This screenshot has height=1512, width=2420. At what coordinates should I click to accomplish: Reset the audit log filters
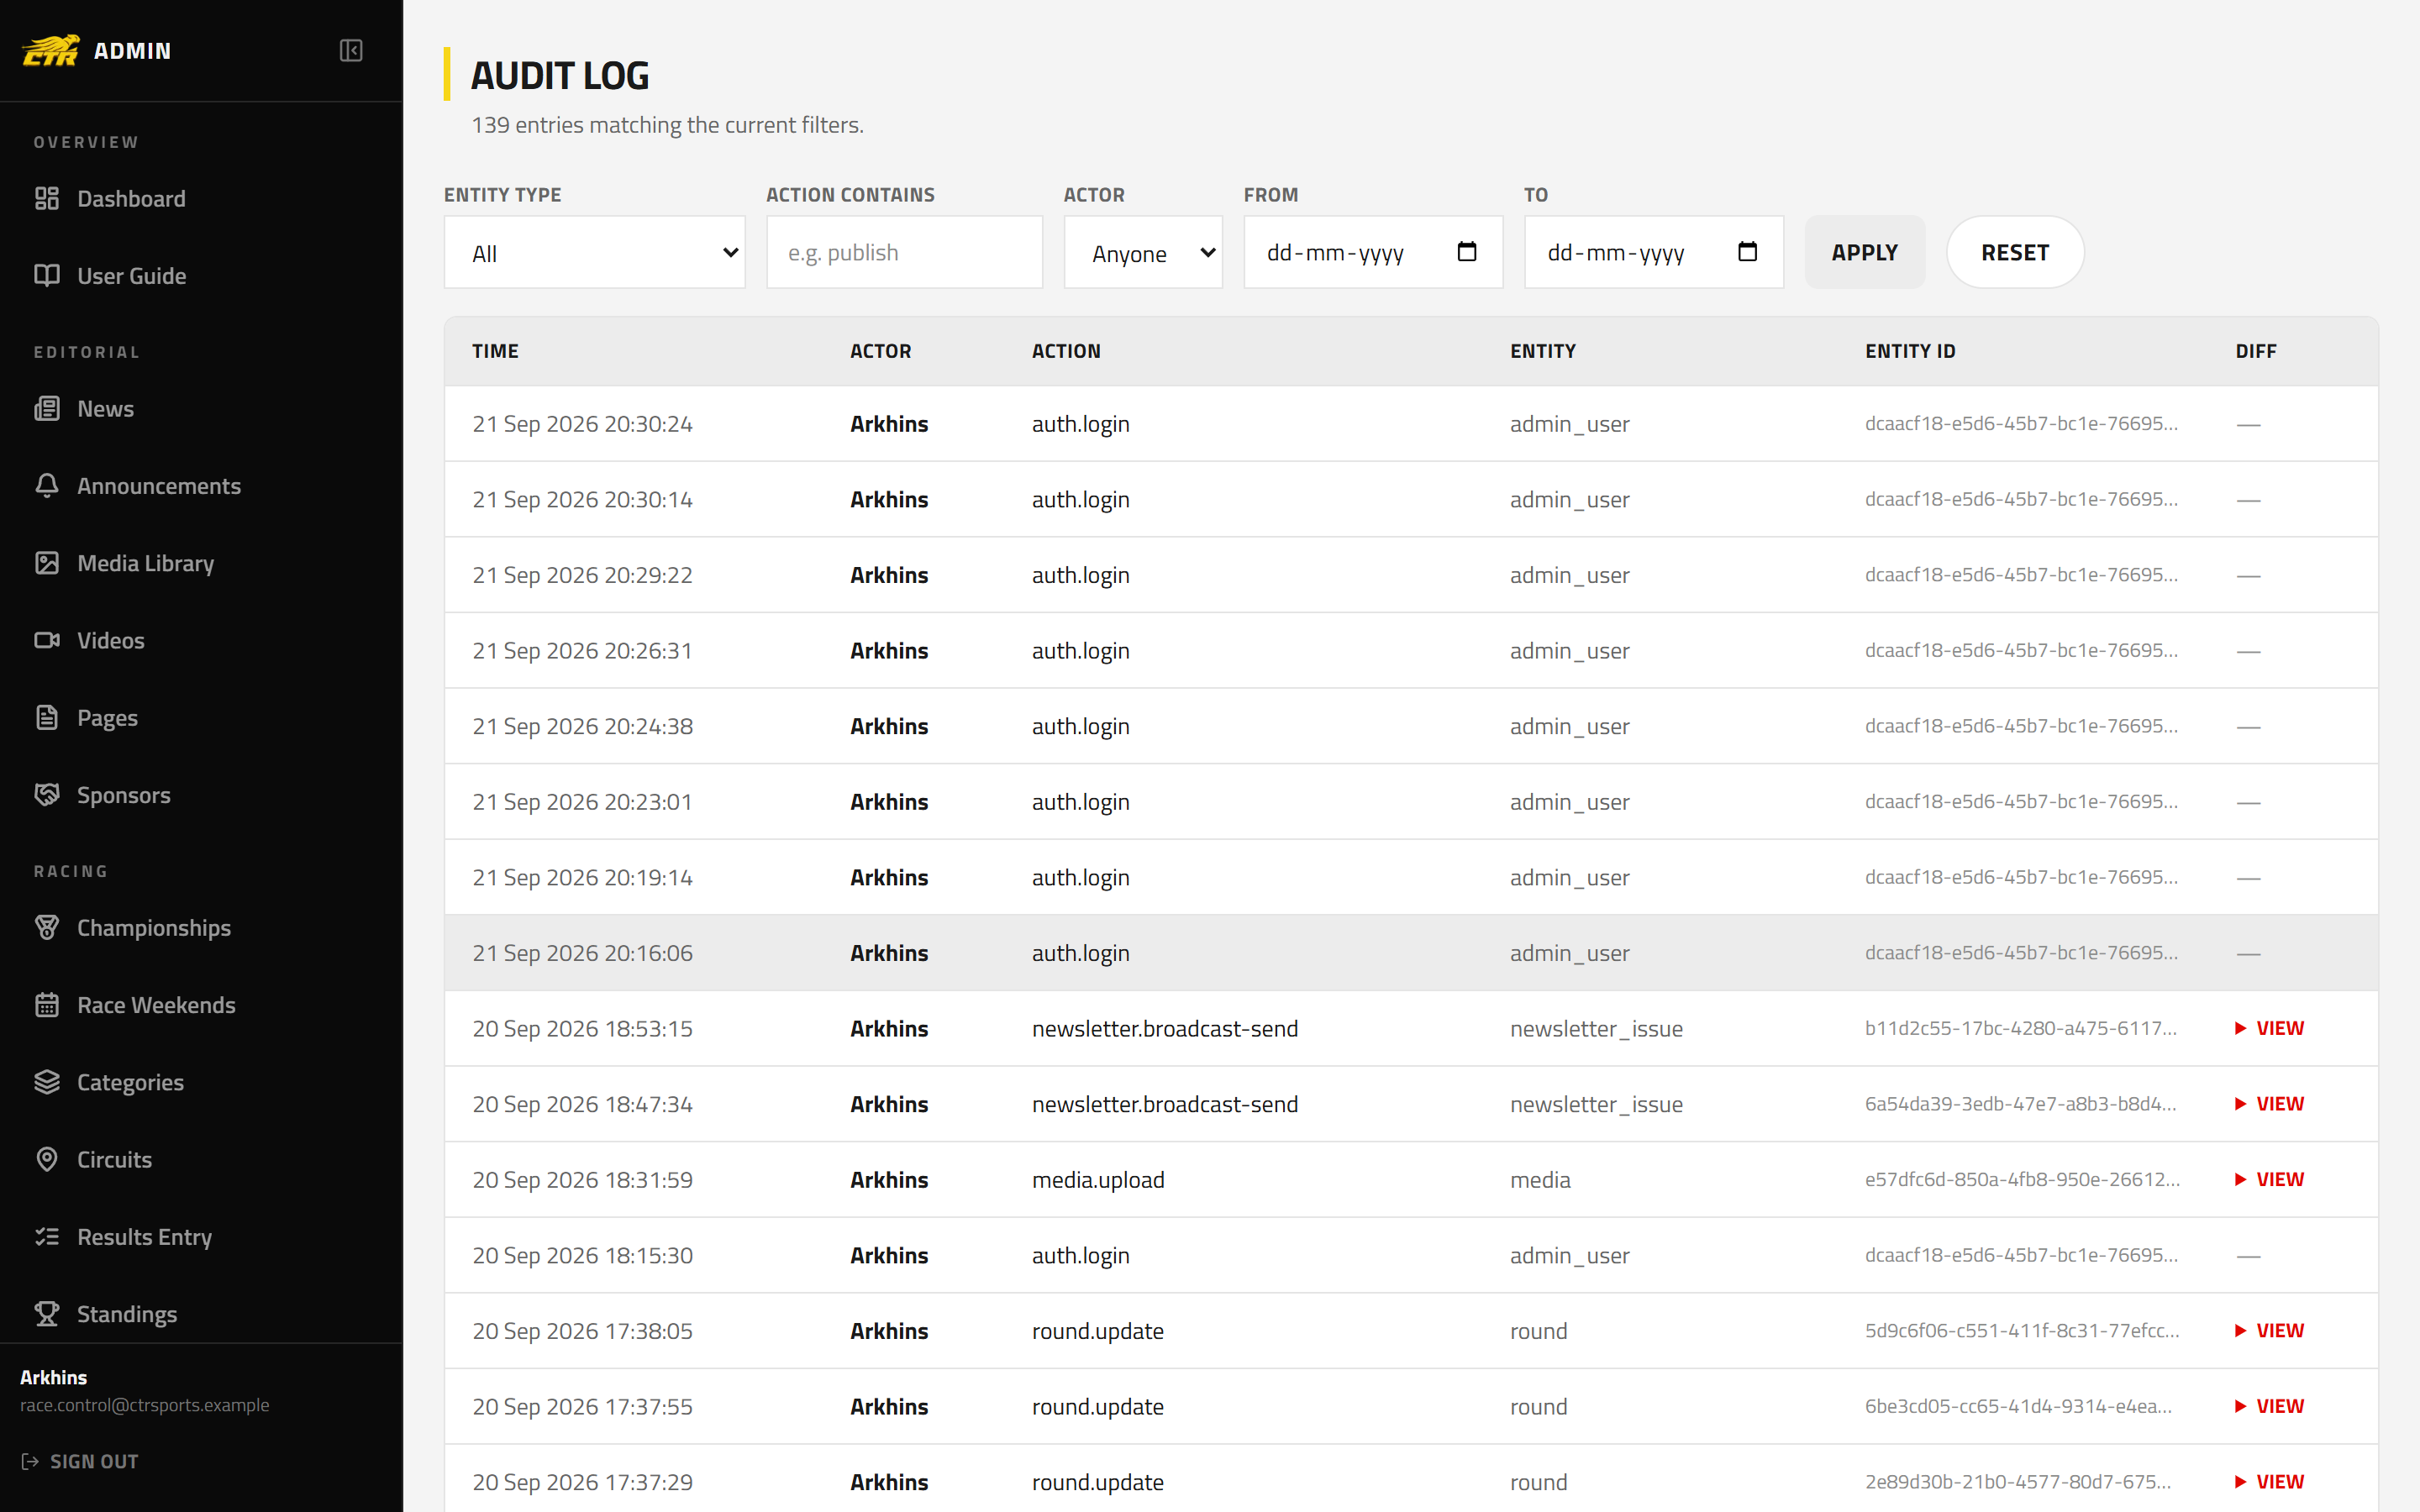coord(2015,252)
